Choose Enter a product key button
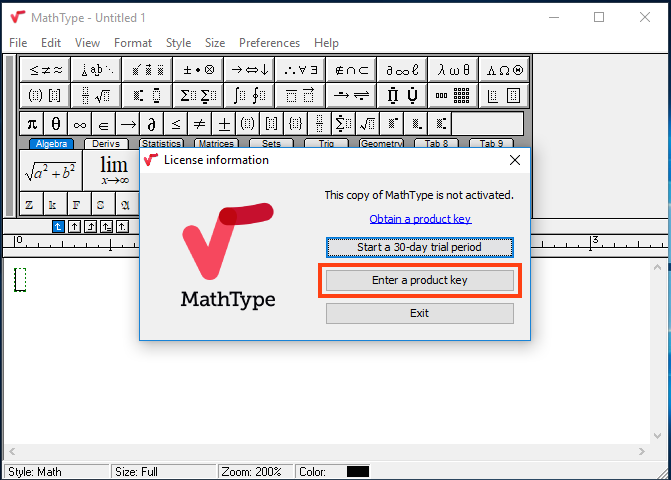 coord(420,280)
